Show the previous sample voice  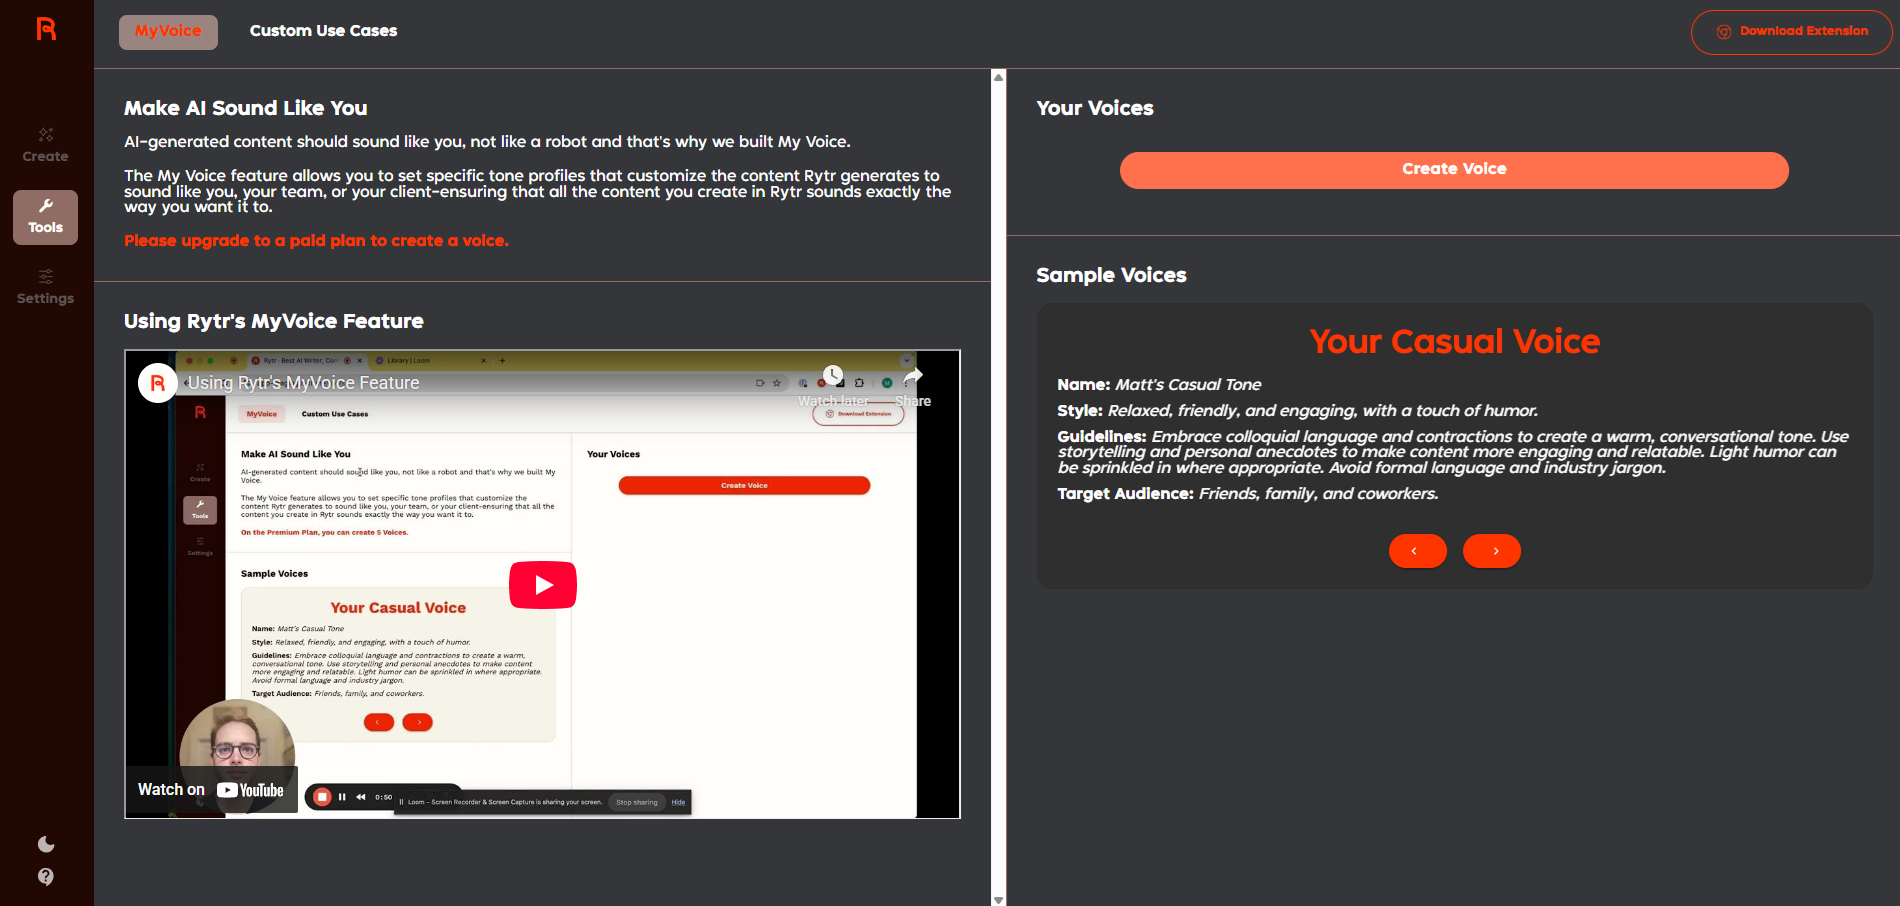1417,550
